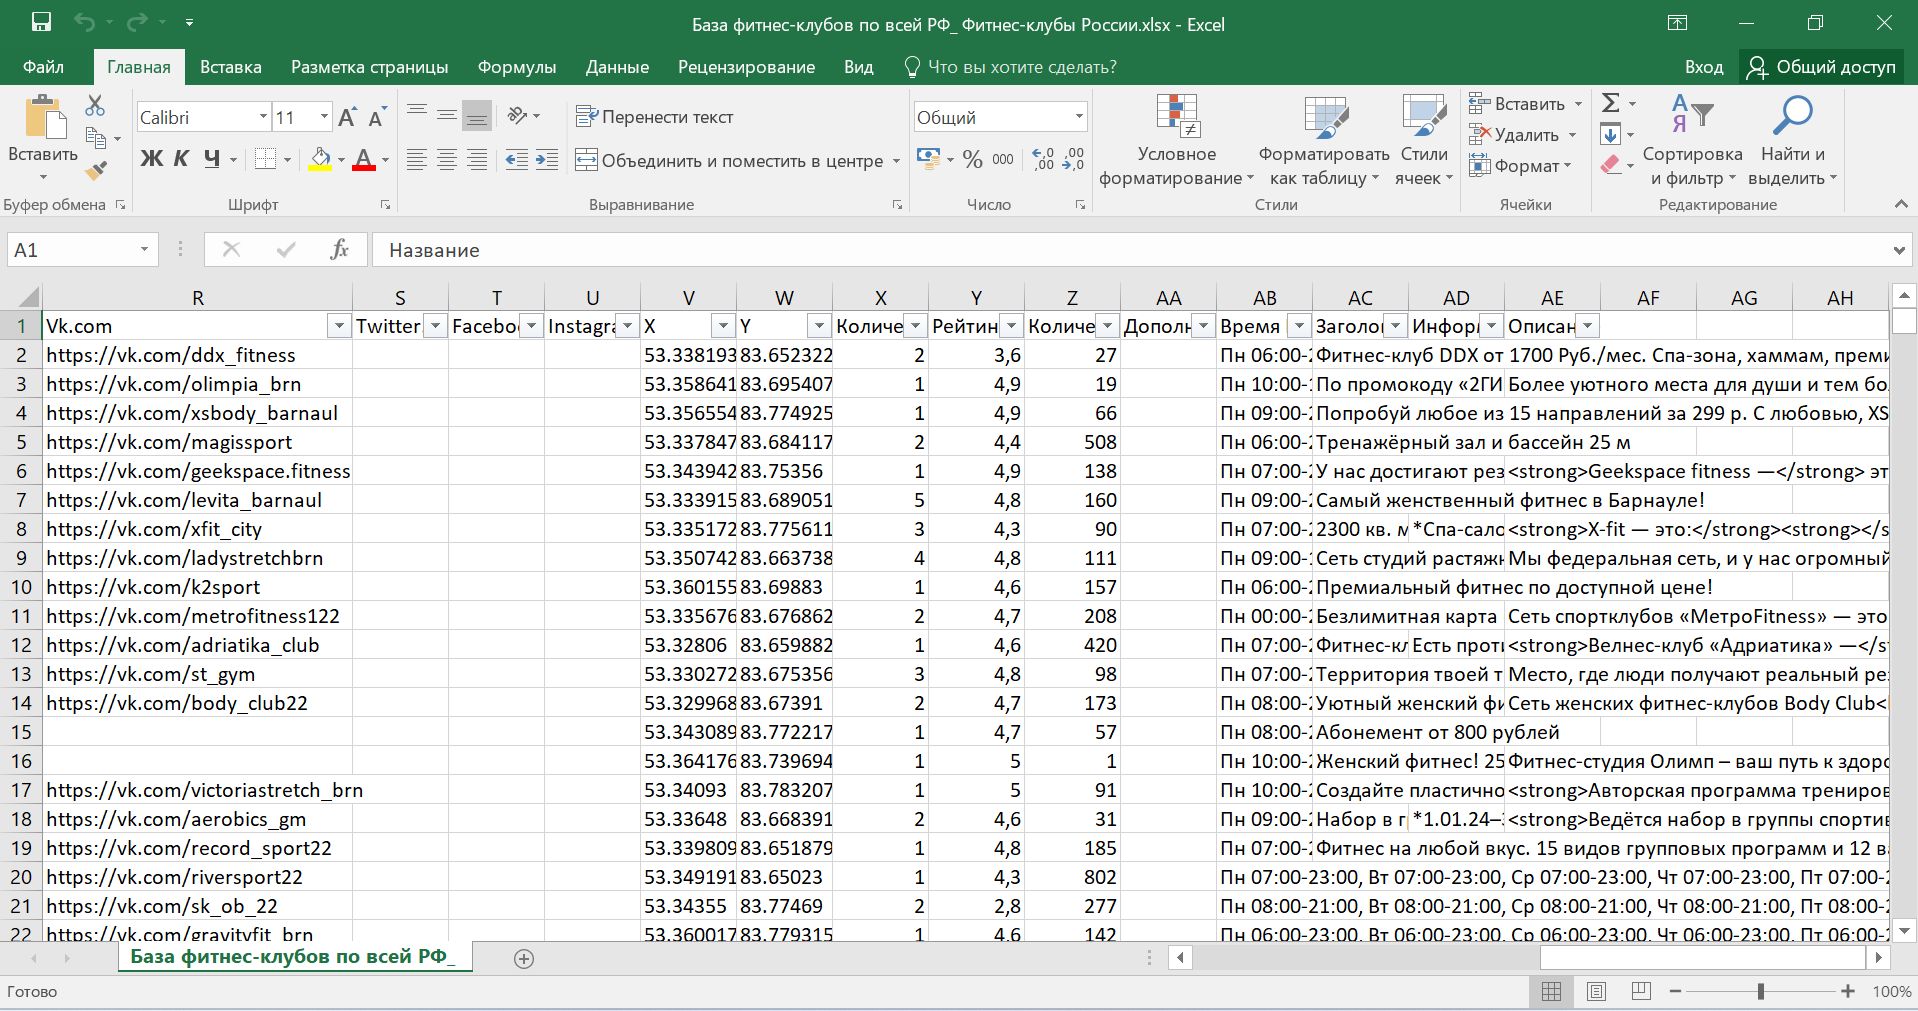Toggle italic formatting
This screenshot has width=1918, height=1011.
pos(181,159)
